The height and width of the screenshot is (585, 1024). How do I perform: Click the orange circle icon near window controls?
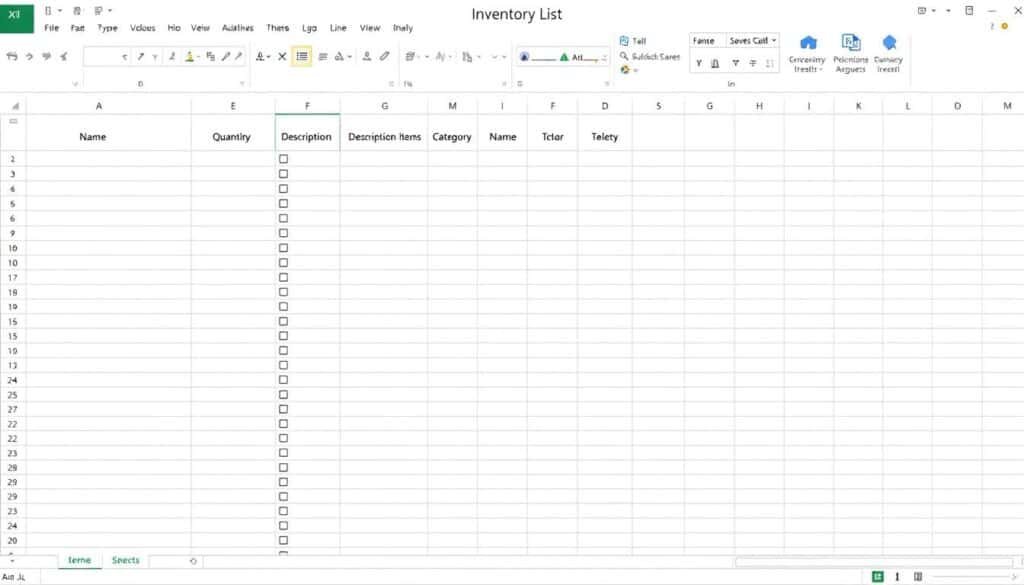[x=1005, y=26]
